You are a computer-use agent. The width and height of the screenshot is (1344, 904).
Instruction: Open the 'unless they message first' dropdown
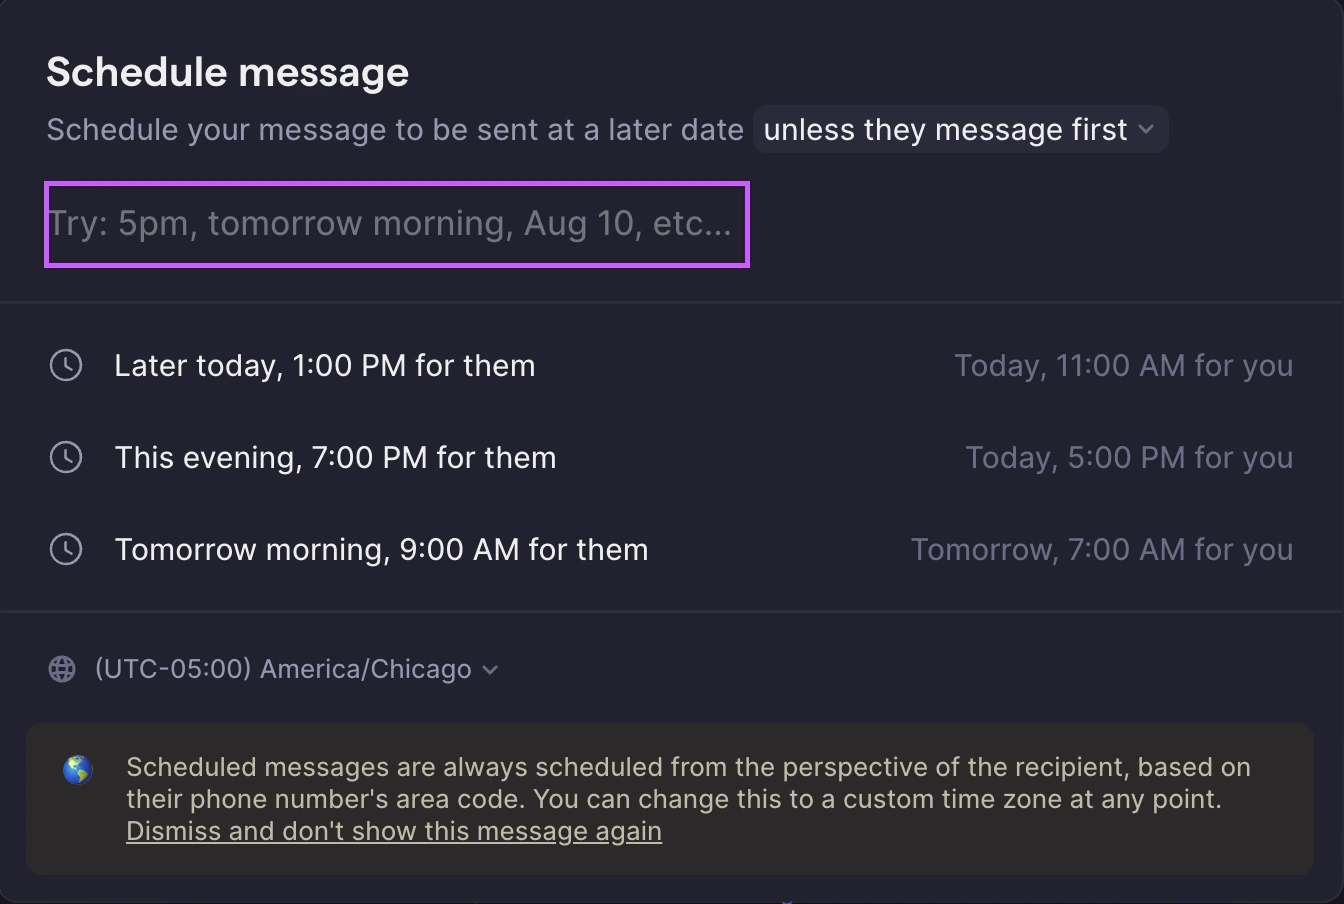(x=960, y=129)
